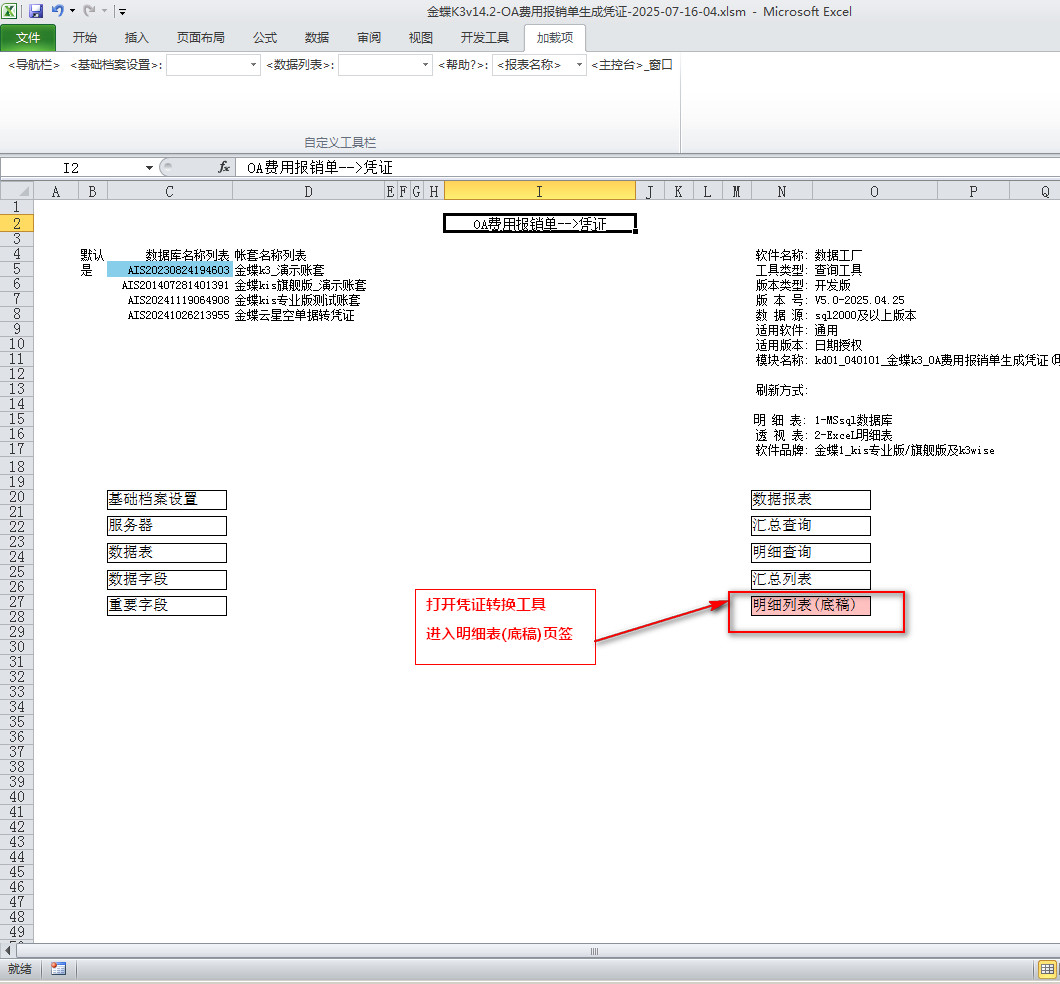
Task: Save the workbook with the floppy disk icon
Action: pos(36,11)
